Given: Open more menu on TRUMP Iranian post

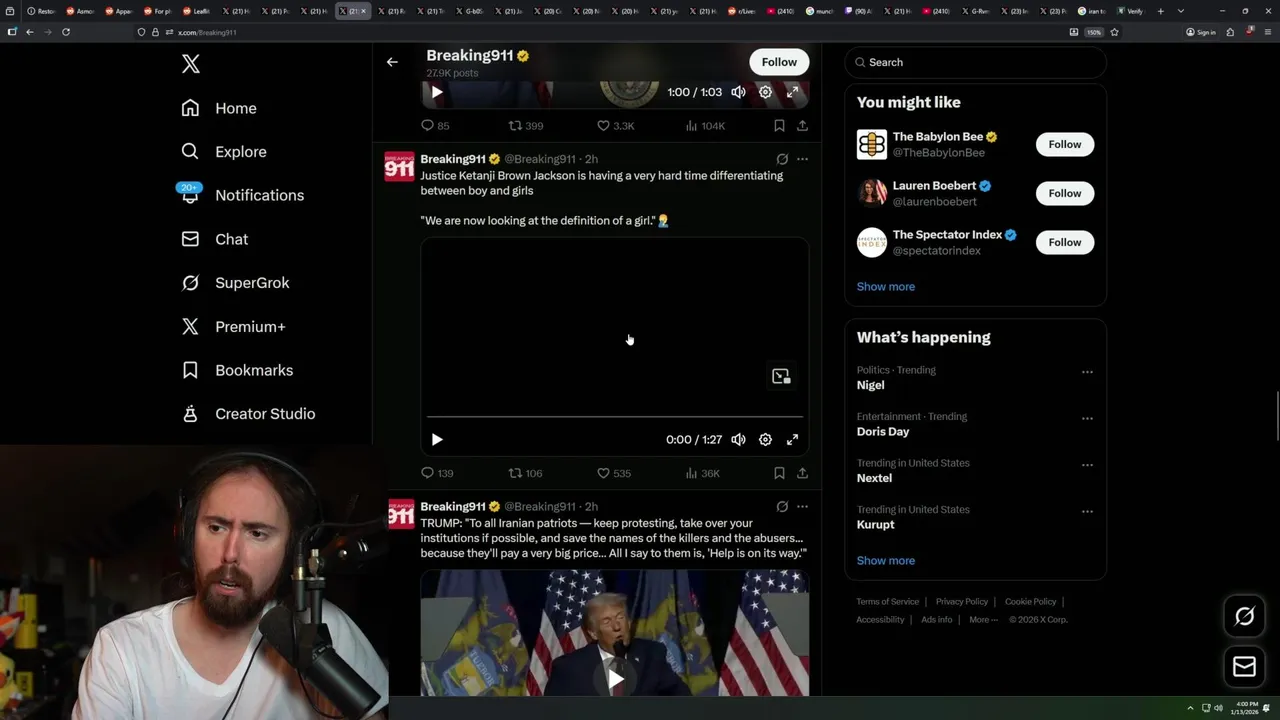Looking at the screenshot, I should (x=802, y=507).
